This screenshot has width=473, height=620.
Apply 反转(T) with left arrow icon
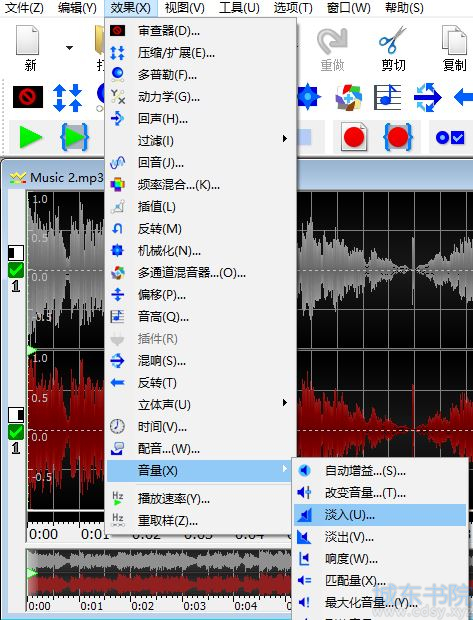[x=201, y=382]
